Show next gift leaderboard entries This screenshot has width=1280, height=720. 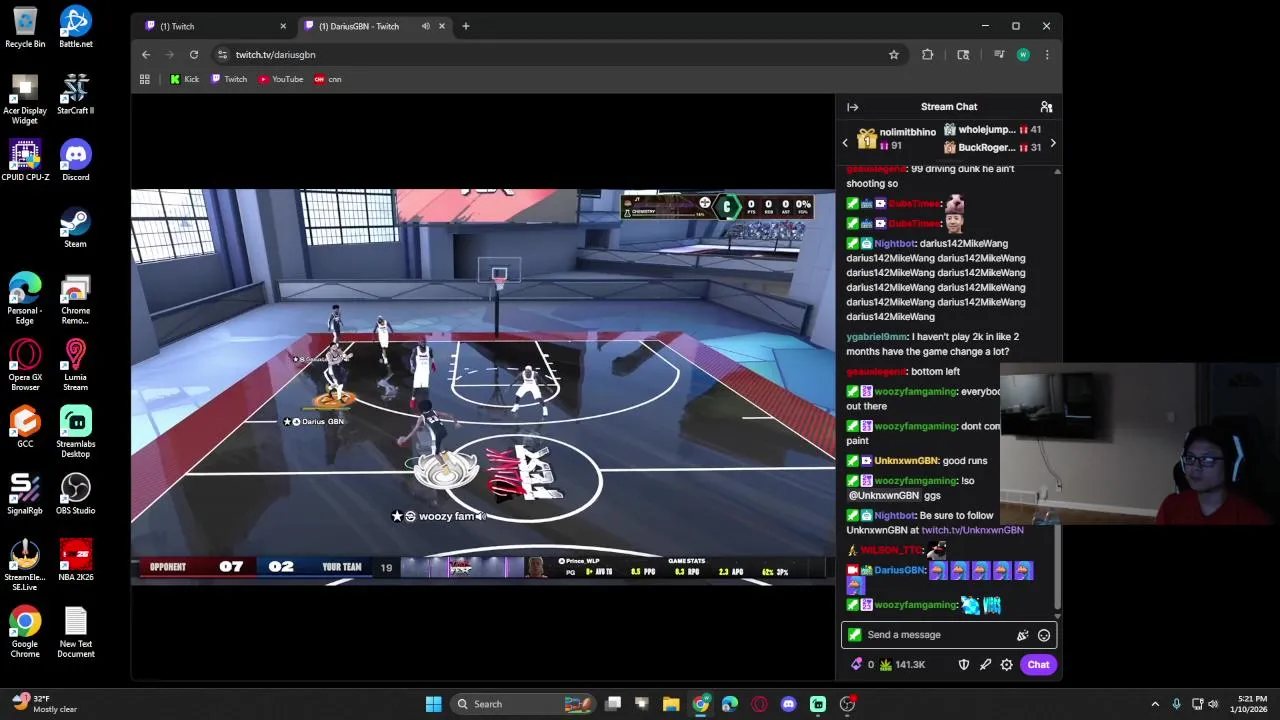[1052, 144]
